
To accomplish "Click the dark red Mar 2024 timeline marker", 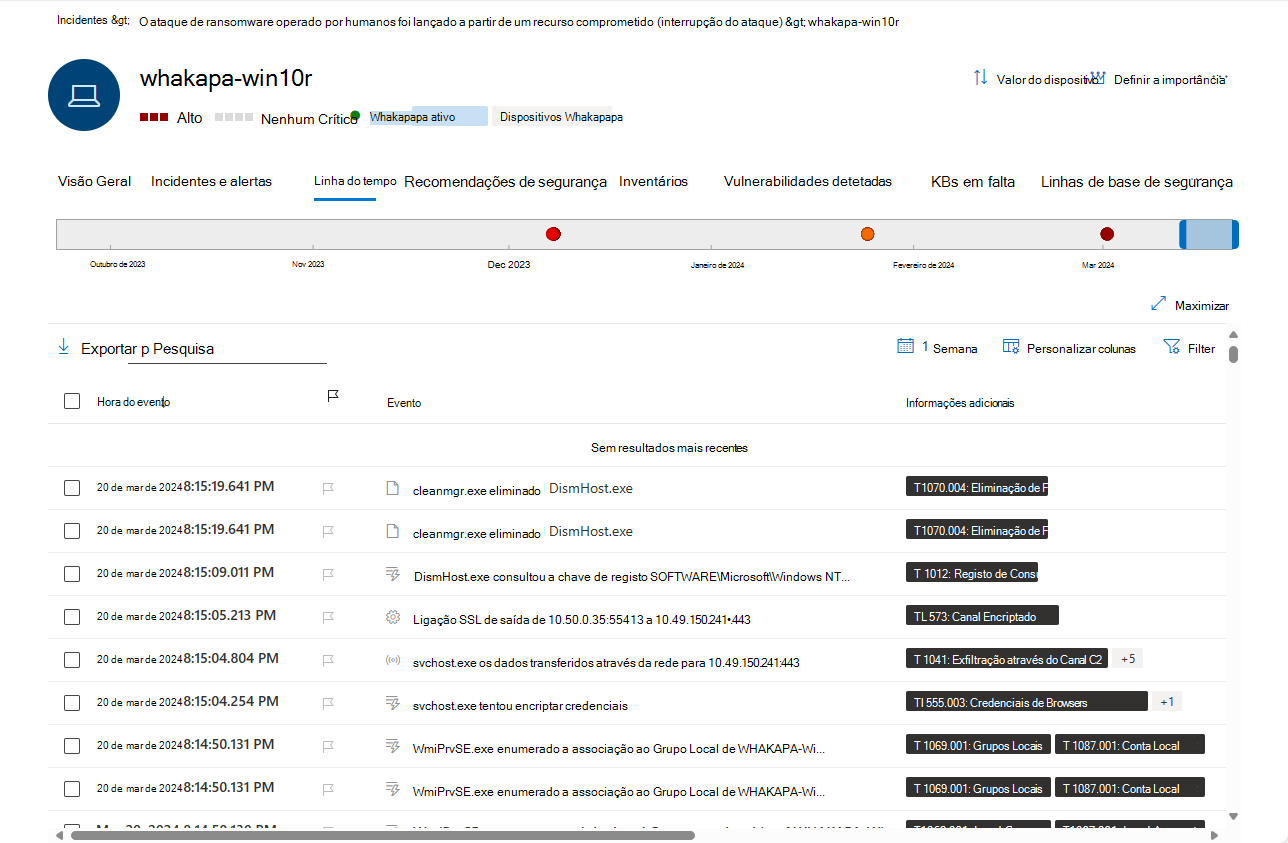I will point(1107,234).
